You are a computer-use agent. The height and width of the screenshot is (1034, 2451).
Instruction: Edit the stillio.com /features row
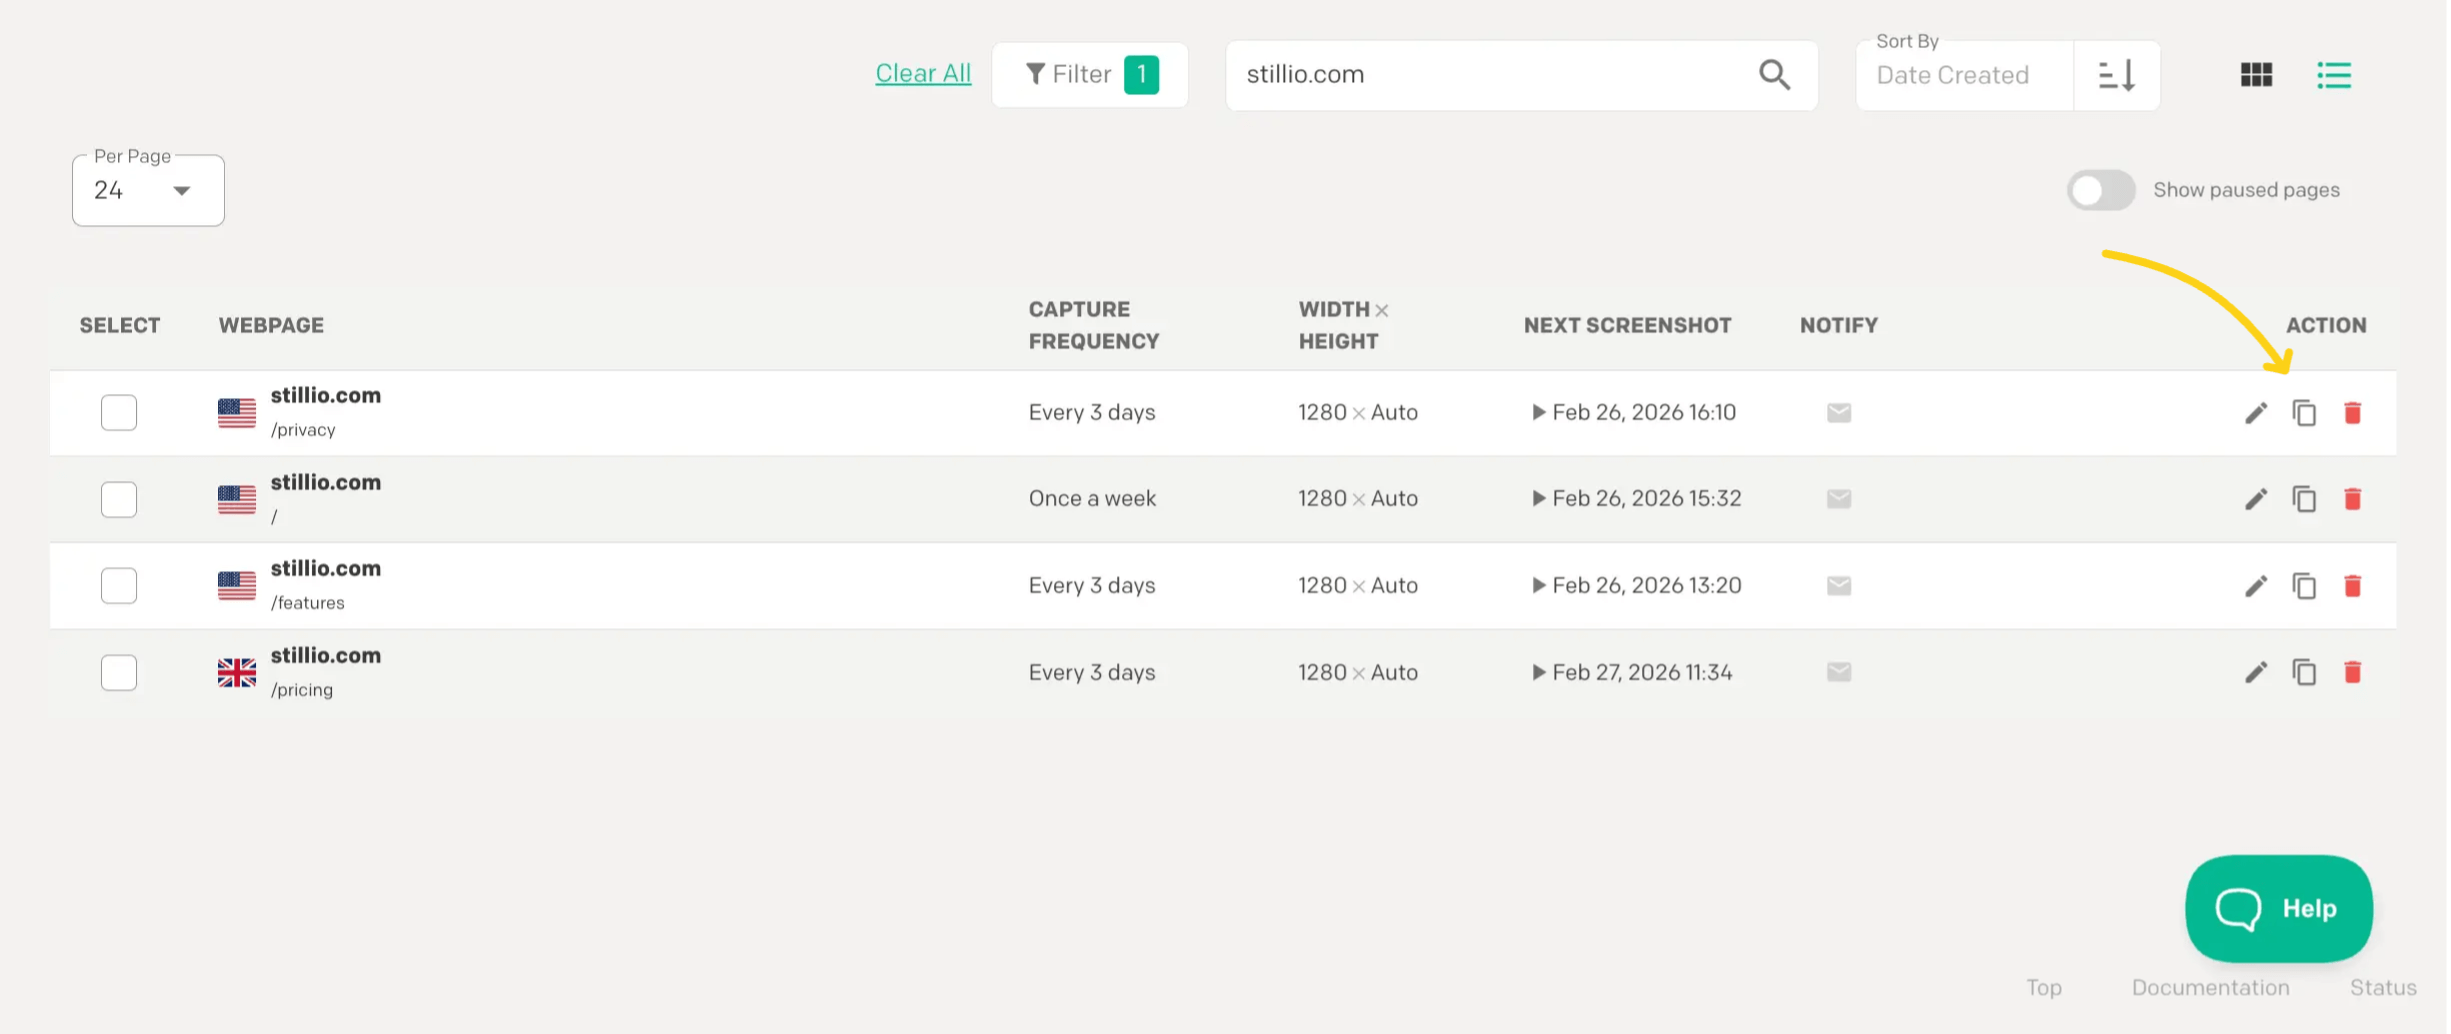coord(2255,585)
